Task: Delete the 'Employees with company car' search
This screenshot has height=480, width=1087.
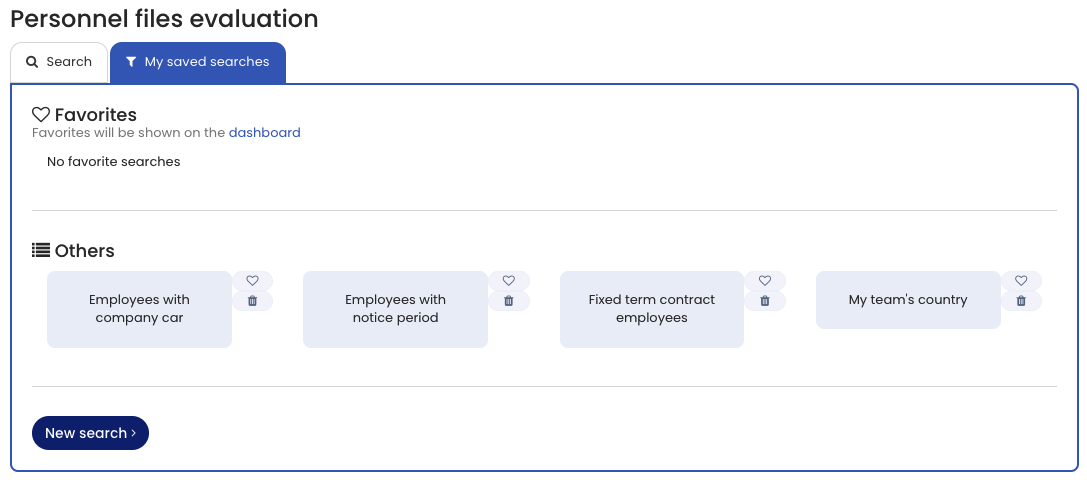Action: [x=253, y=301]
